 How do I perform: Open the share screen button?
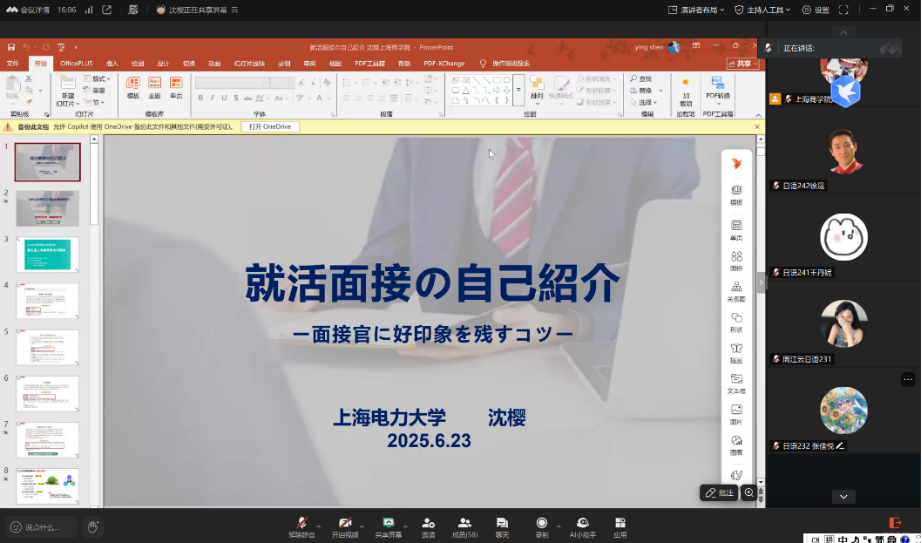[388, 523]
